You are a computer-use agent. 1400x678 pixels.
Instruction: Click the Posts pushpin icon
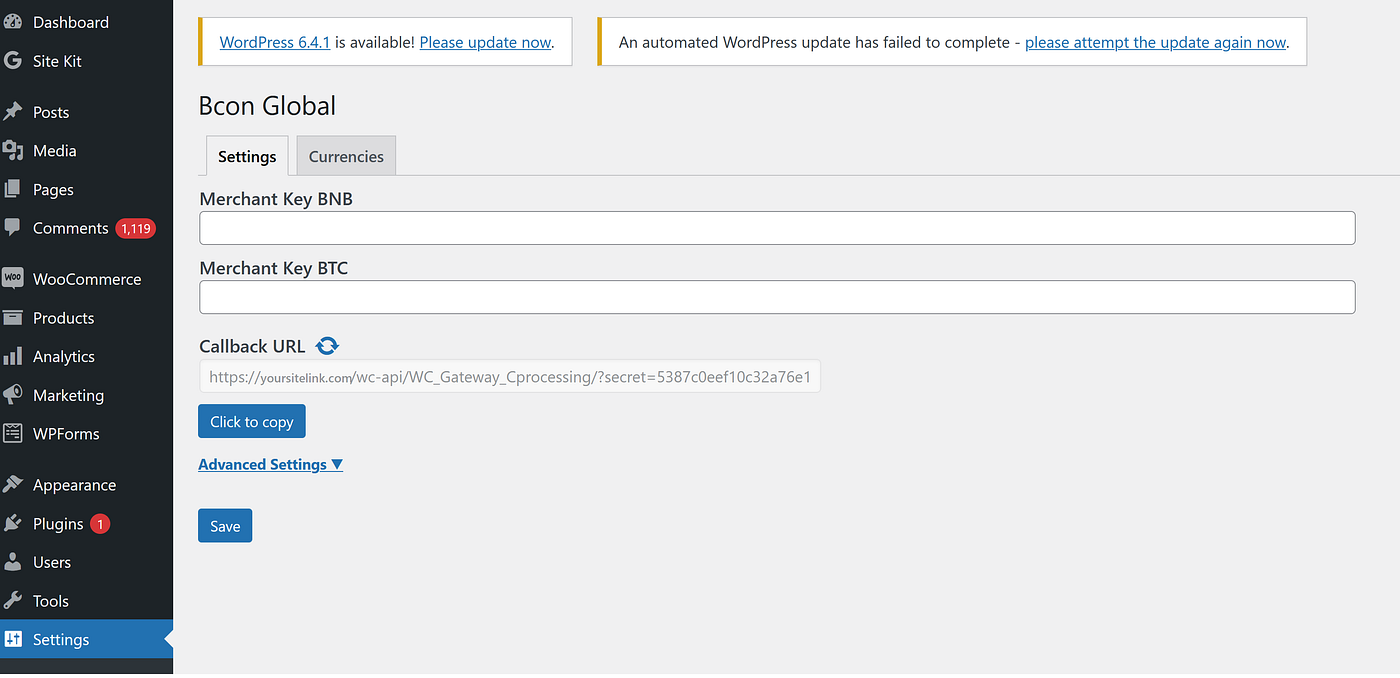(13, 112)
